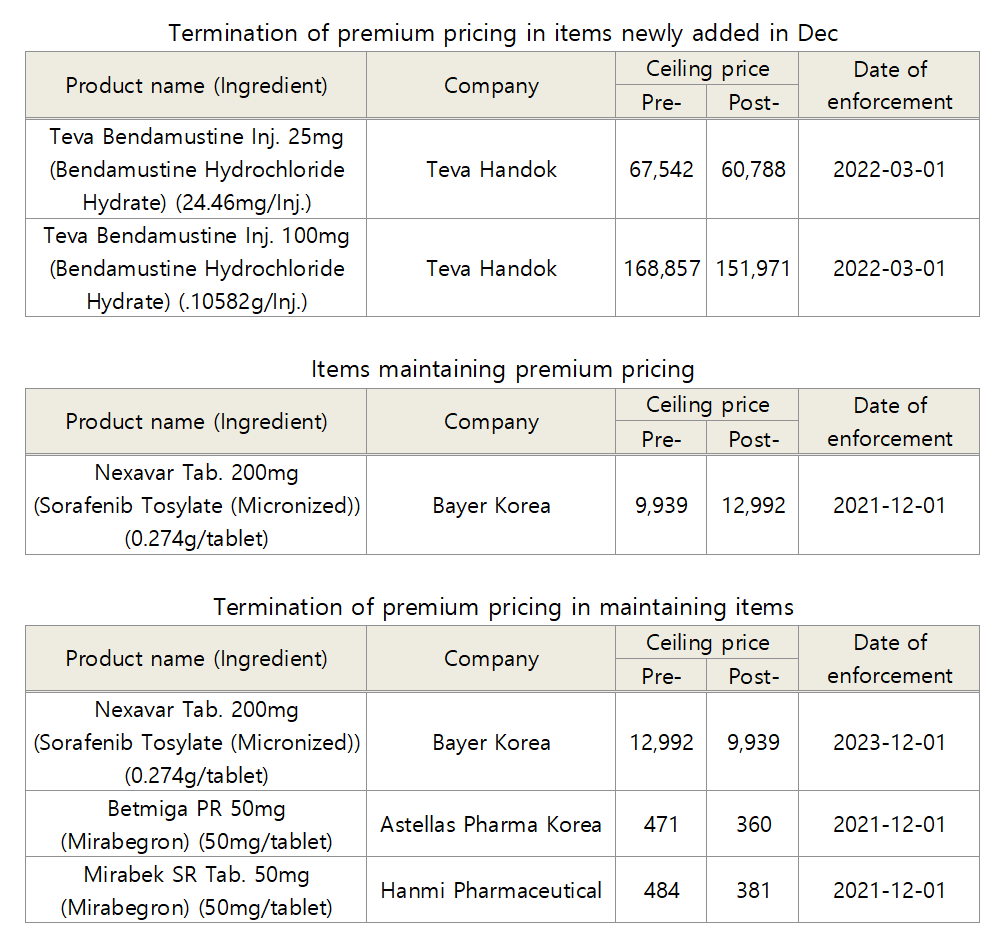Click the Teva Bendamustine Inj. 100mg product cell

(x=196, y=268)
